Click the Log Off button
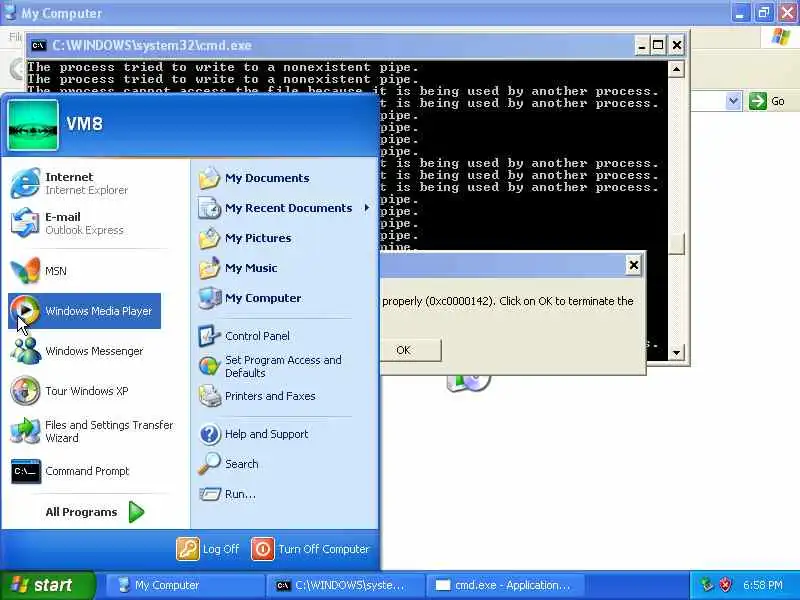 208,549
